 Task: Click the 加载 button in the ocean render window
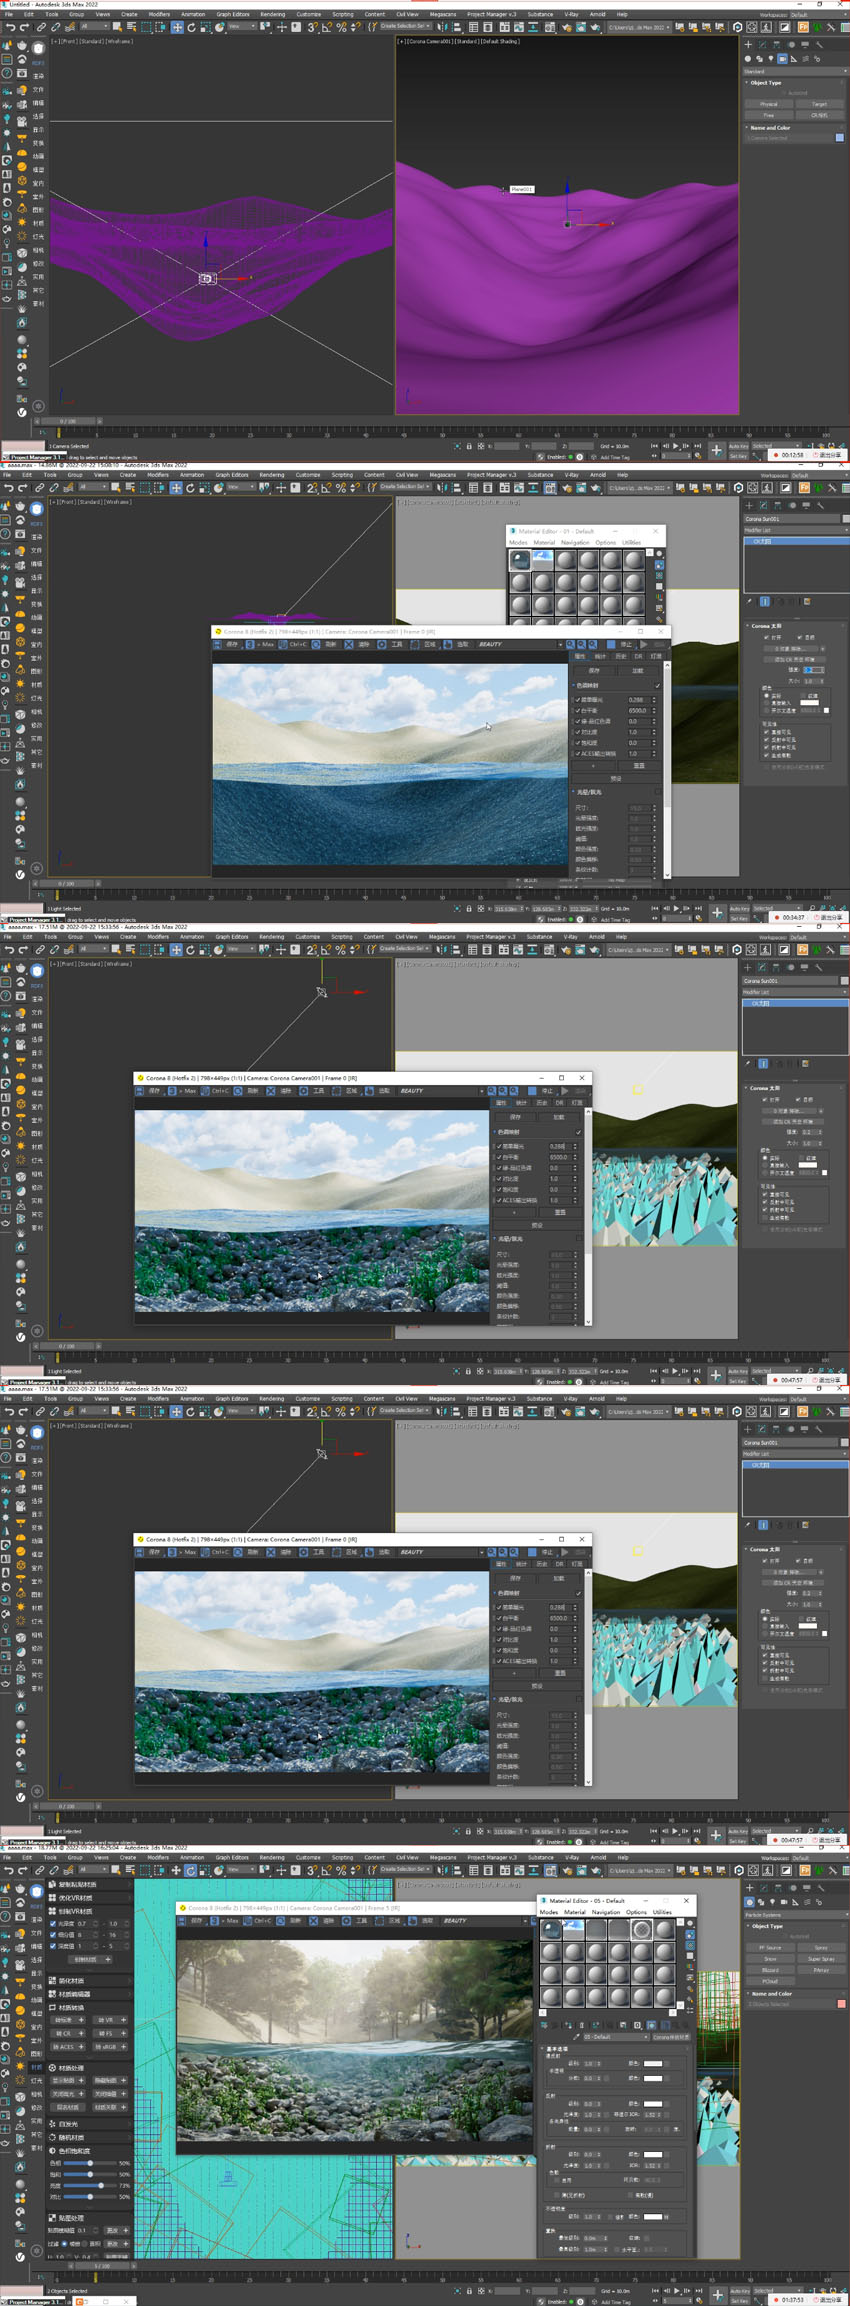638,670
